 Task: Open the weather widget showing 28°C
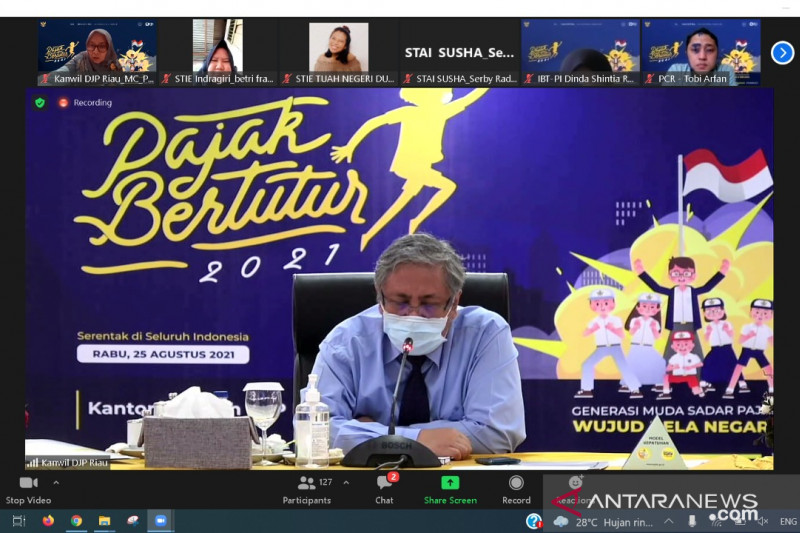click(x=603, y=522)
